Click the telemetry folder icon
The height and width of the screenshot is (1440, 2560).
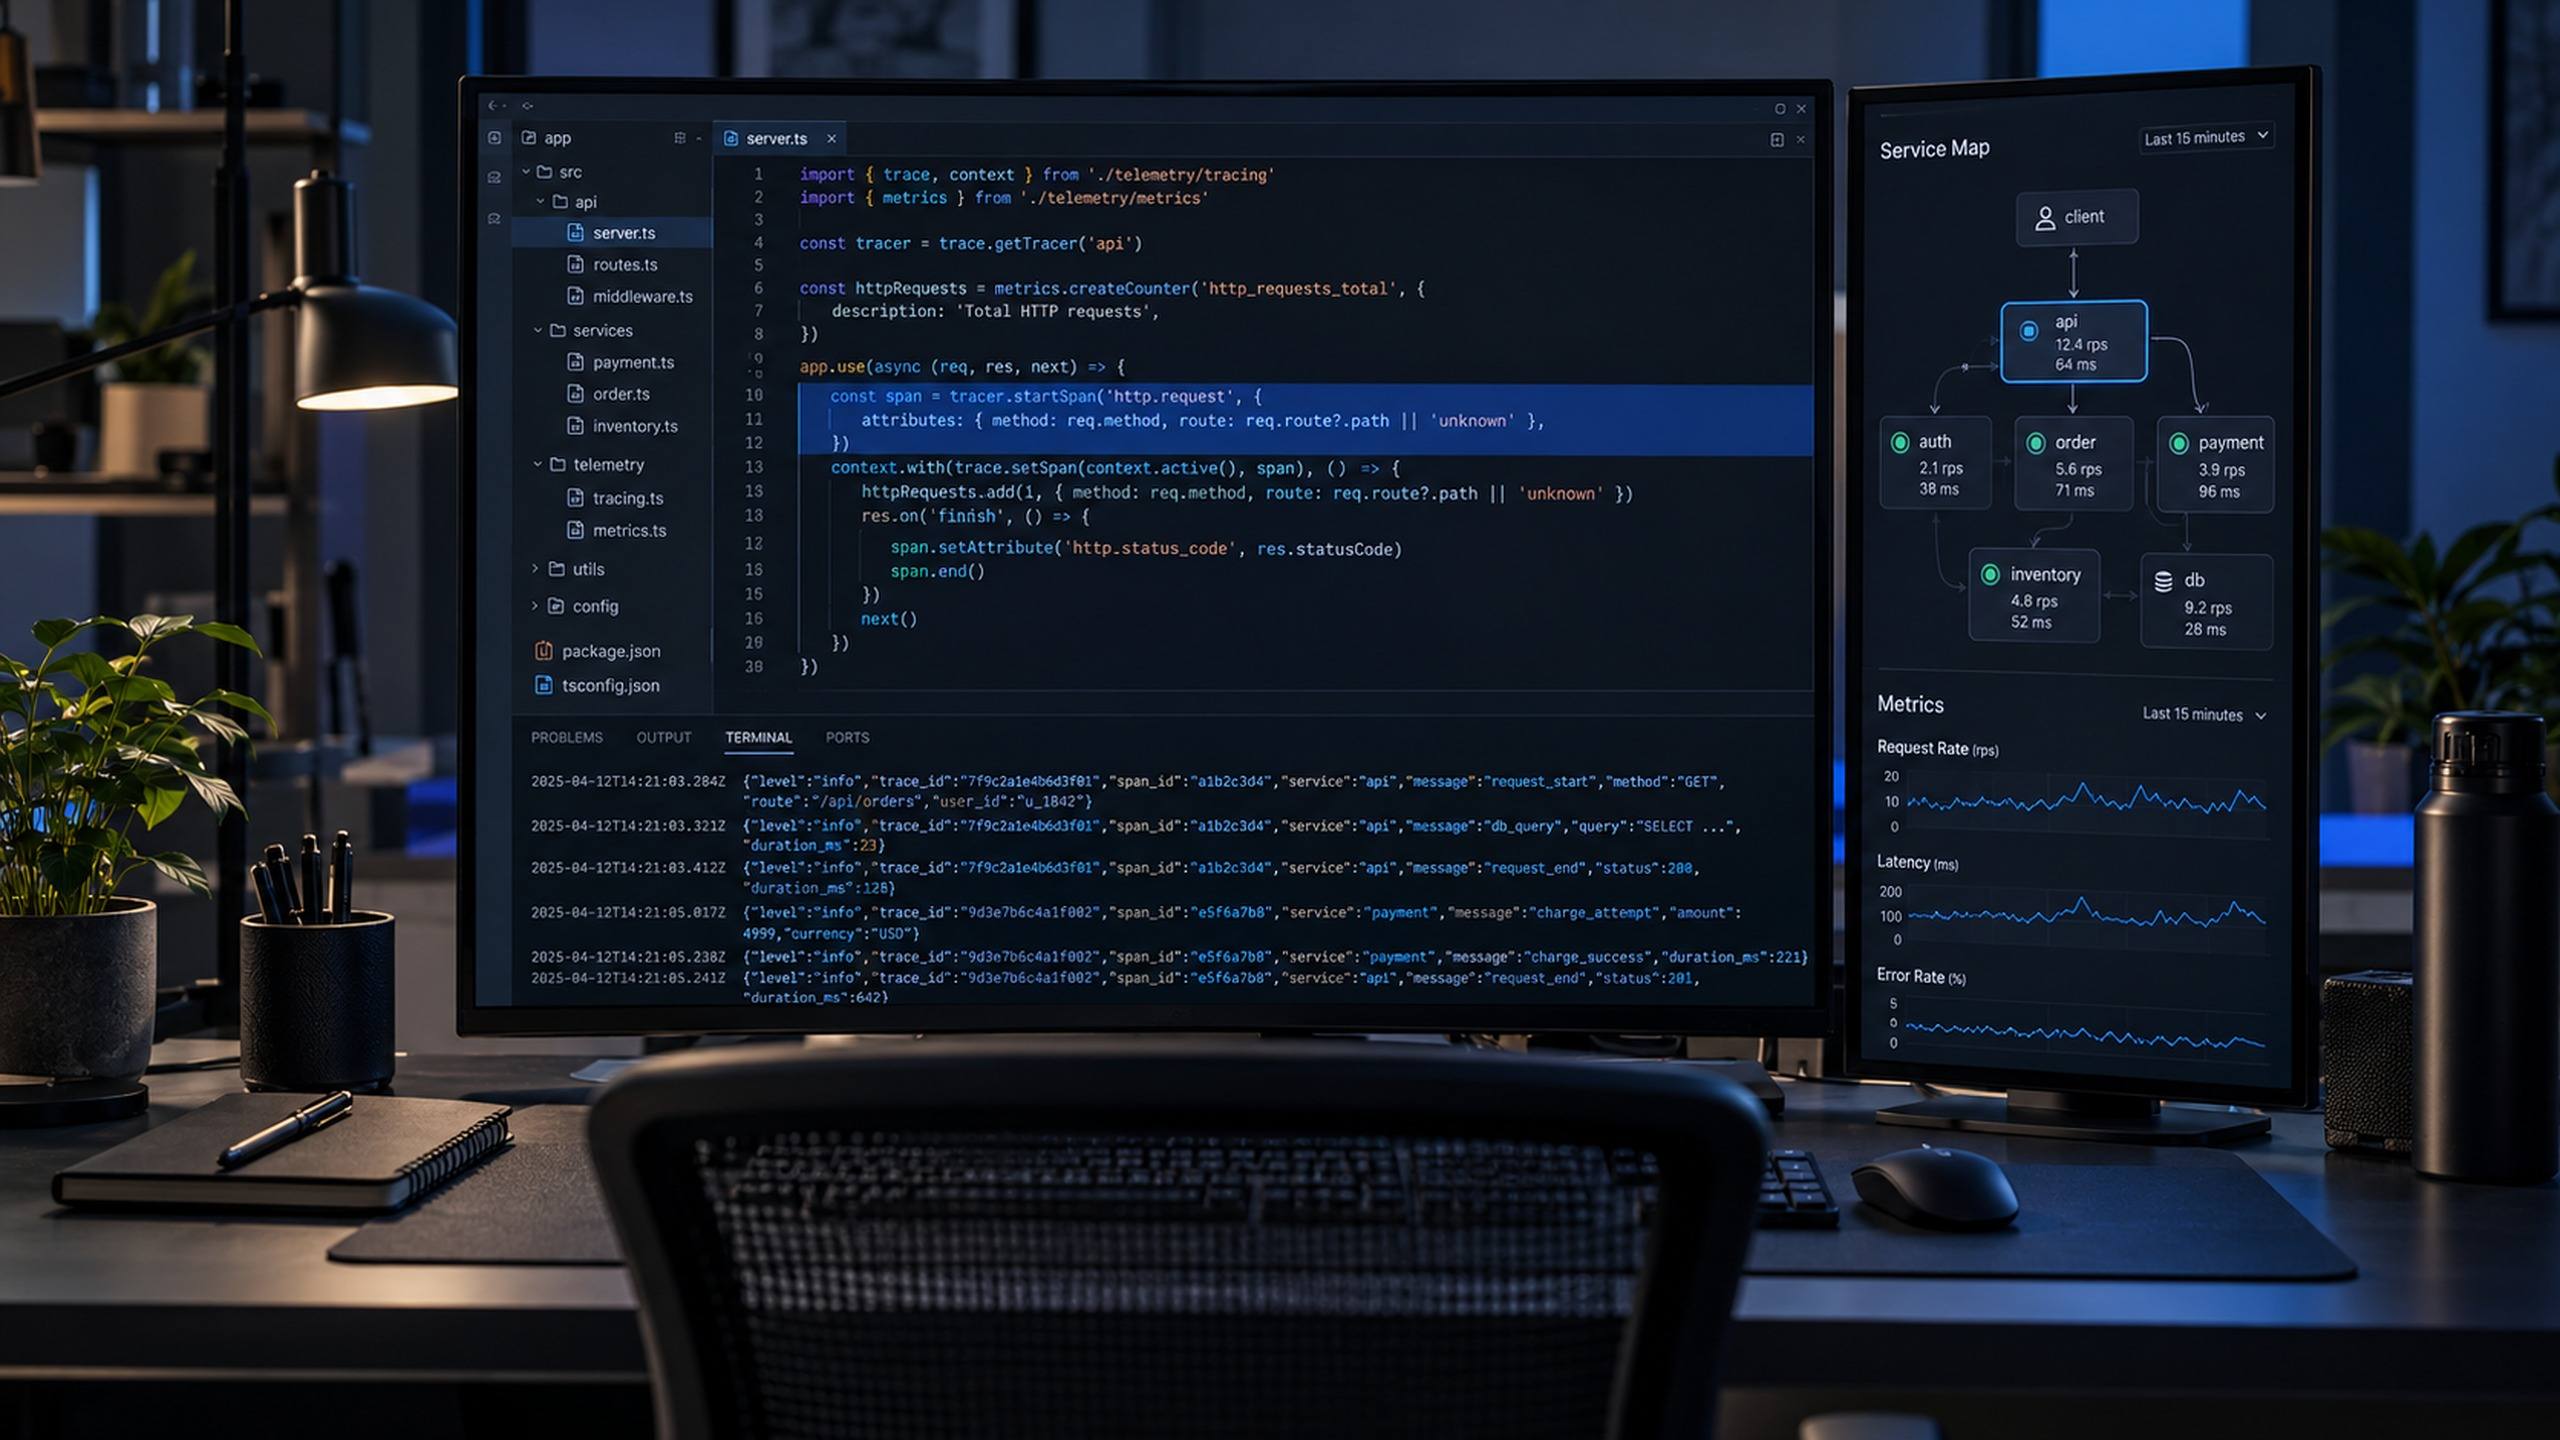(x=558, y=465)
